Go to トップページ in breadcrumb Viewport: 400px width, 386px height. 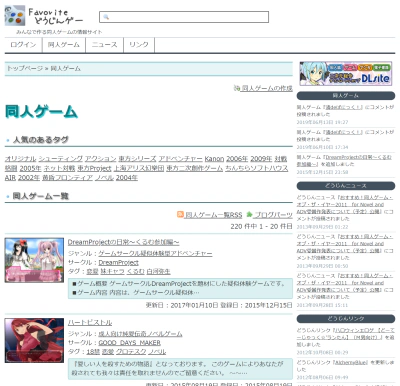coord(25,68)
